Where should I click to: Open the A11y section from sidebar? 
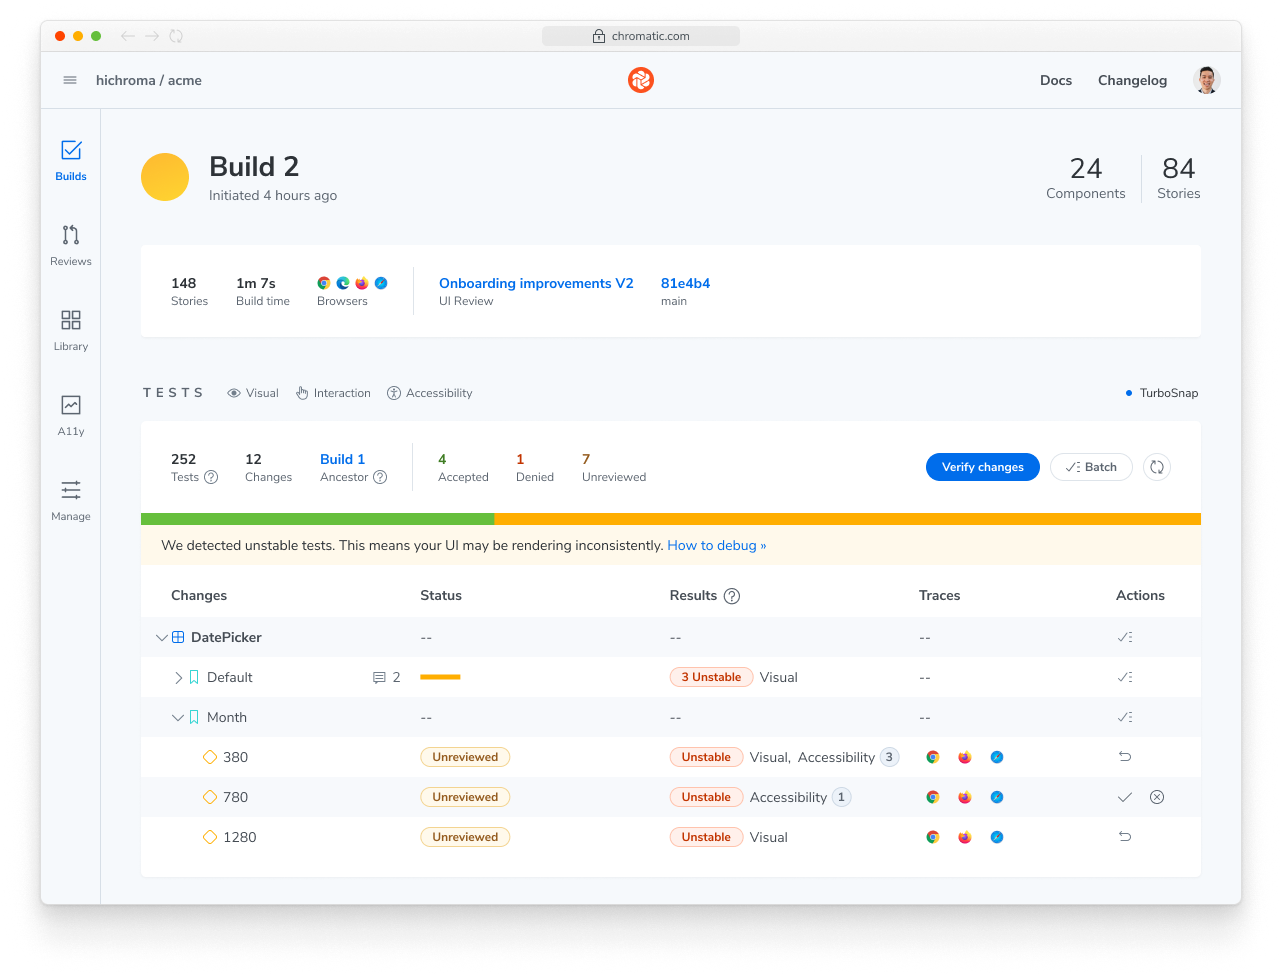70,406
